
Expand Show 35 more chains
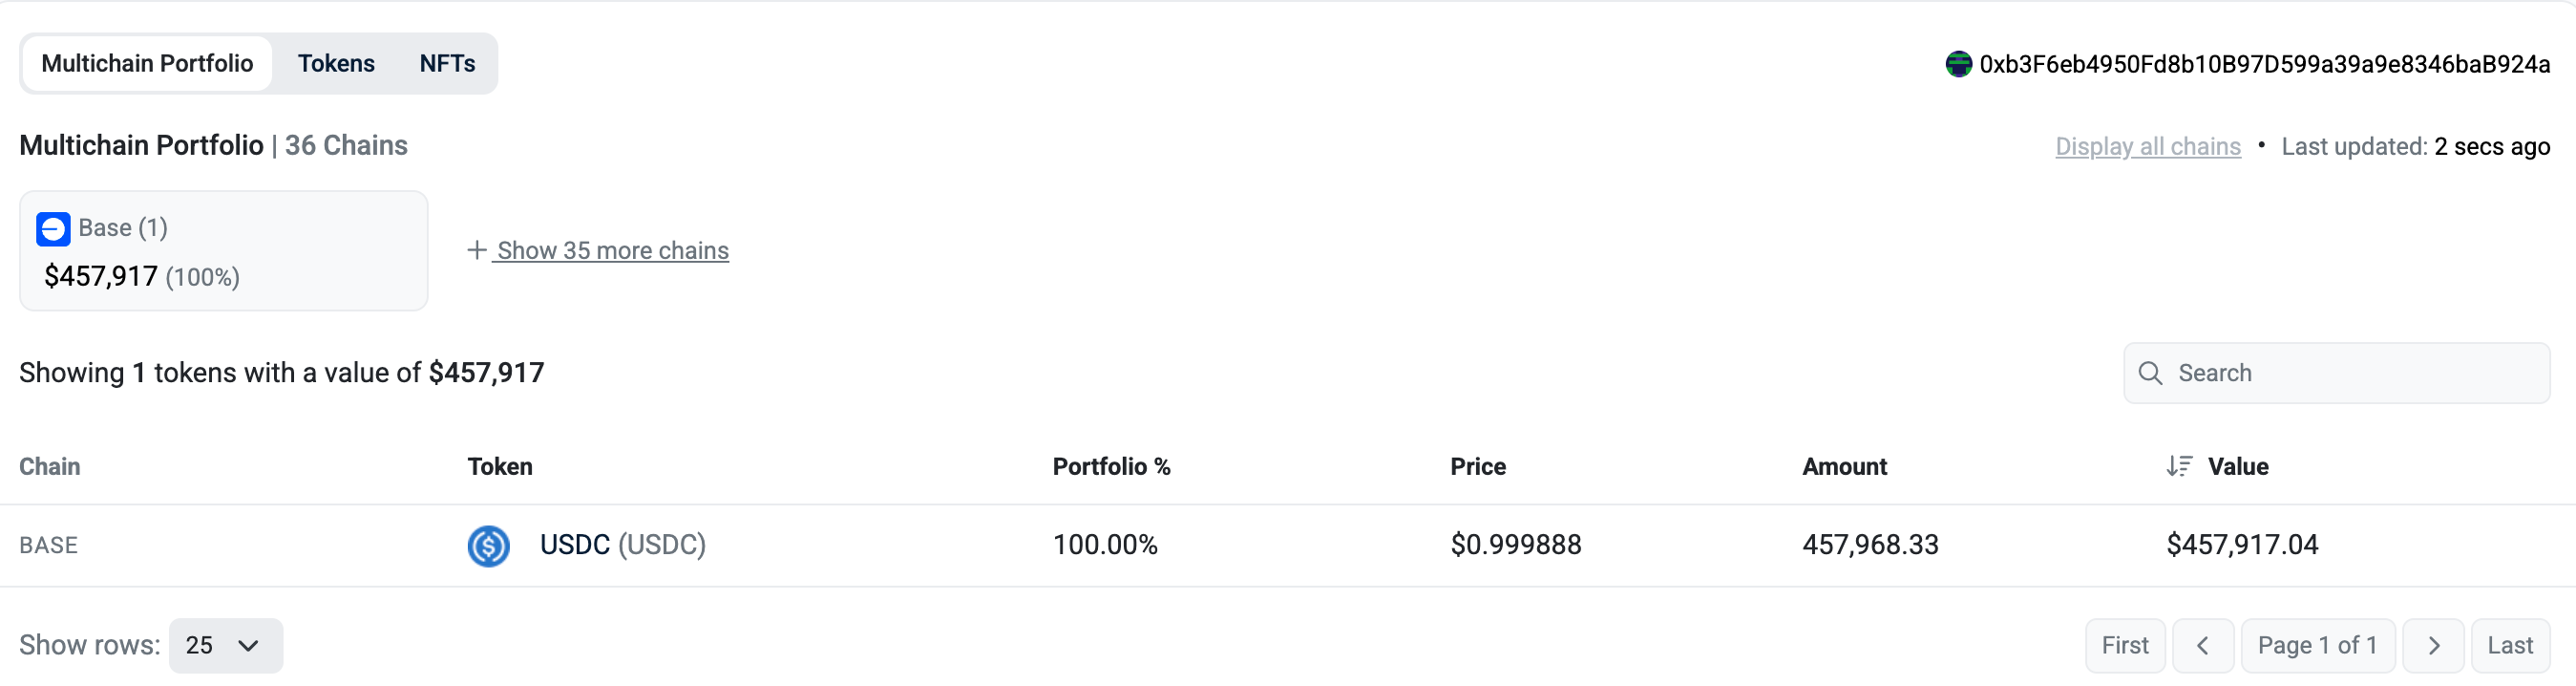click(612, 250)
